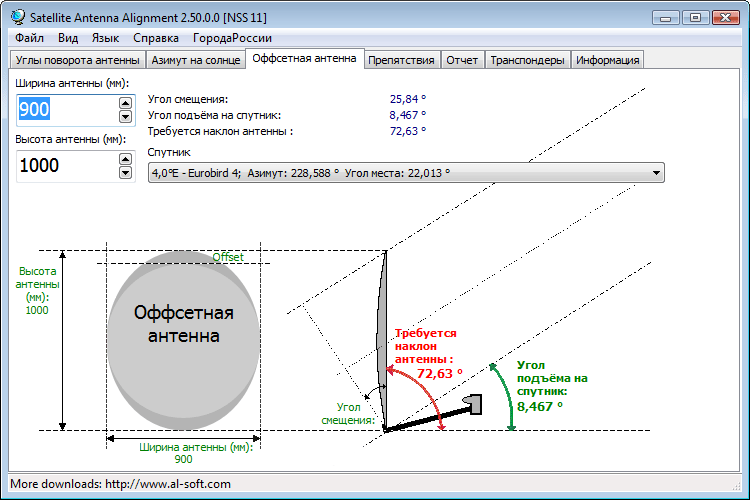Decrease antenna height with down spinner arrow

point(125,172)
